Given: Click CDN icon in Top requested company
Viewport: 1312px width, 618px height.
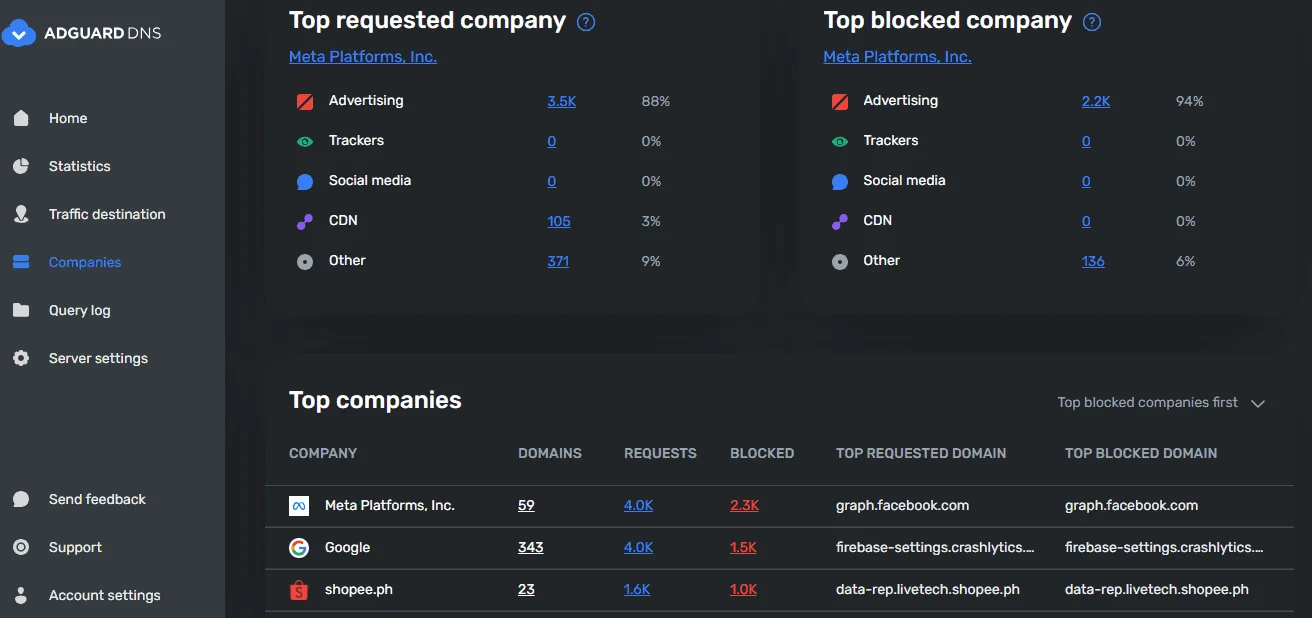Looking at the screenshot, I should (x=305, y=221).
